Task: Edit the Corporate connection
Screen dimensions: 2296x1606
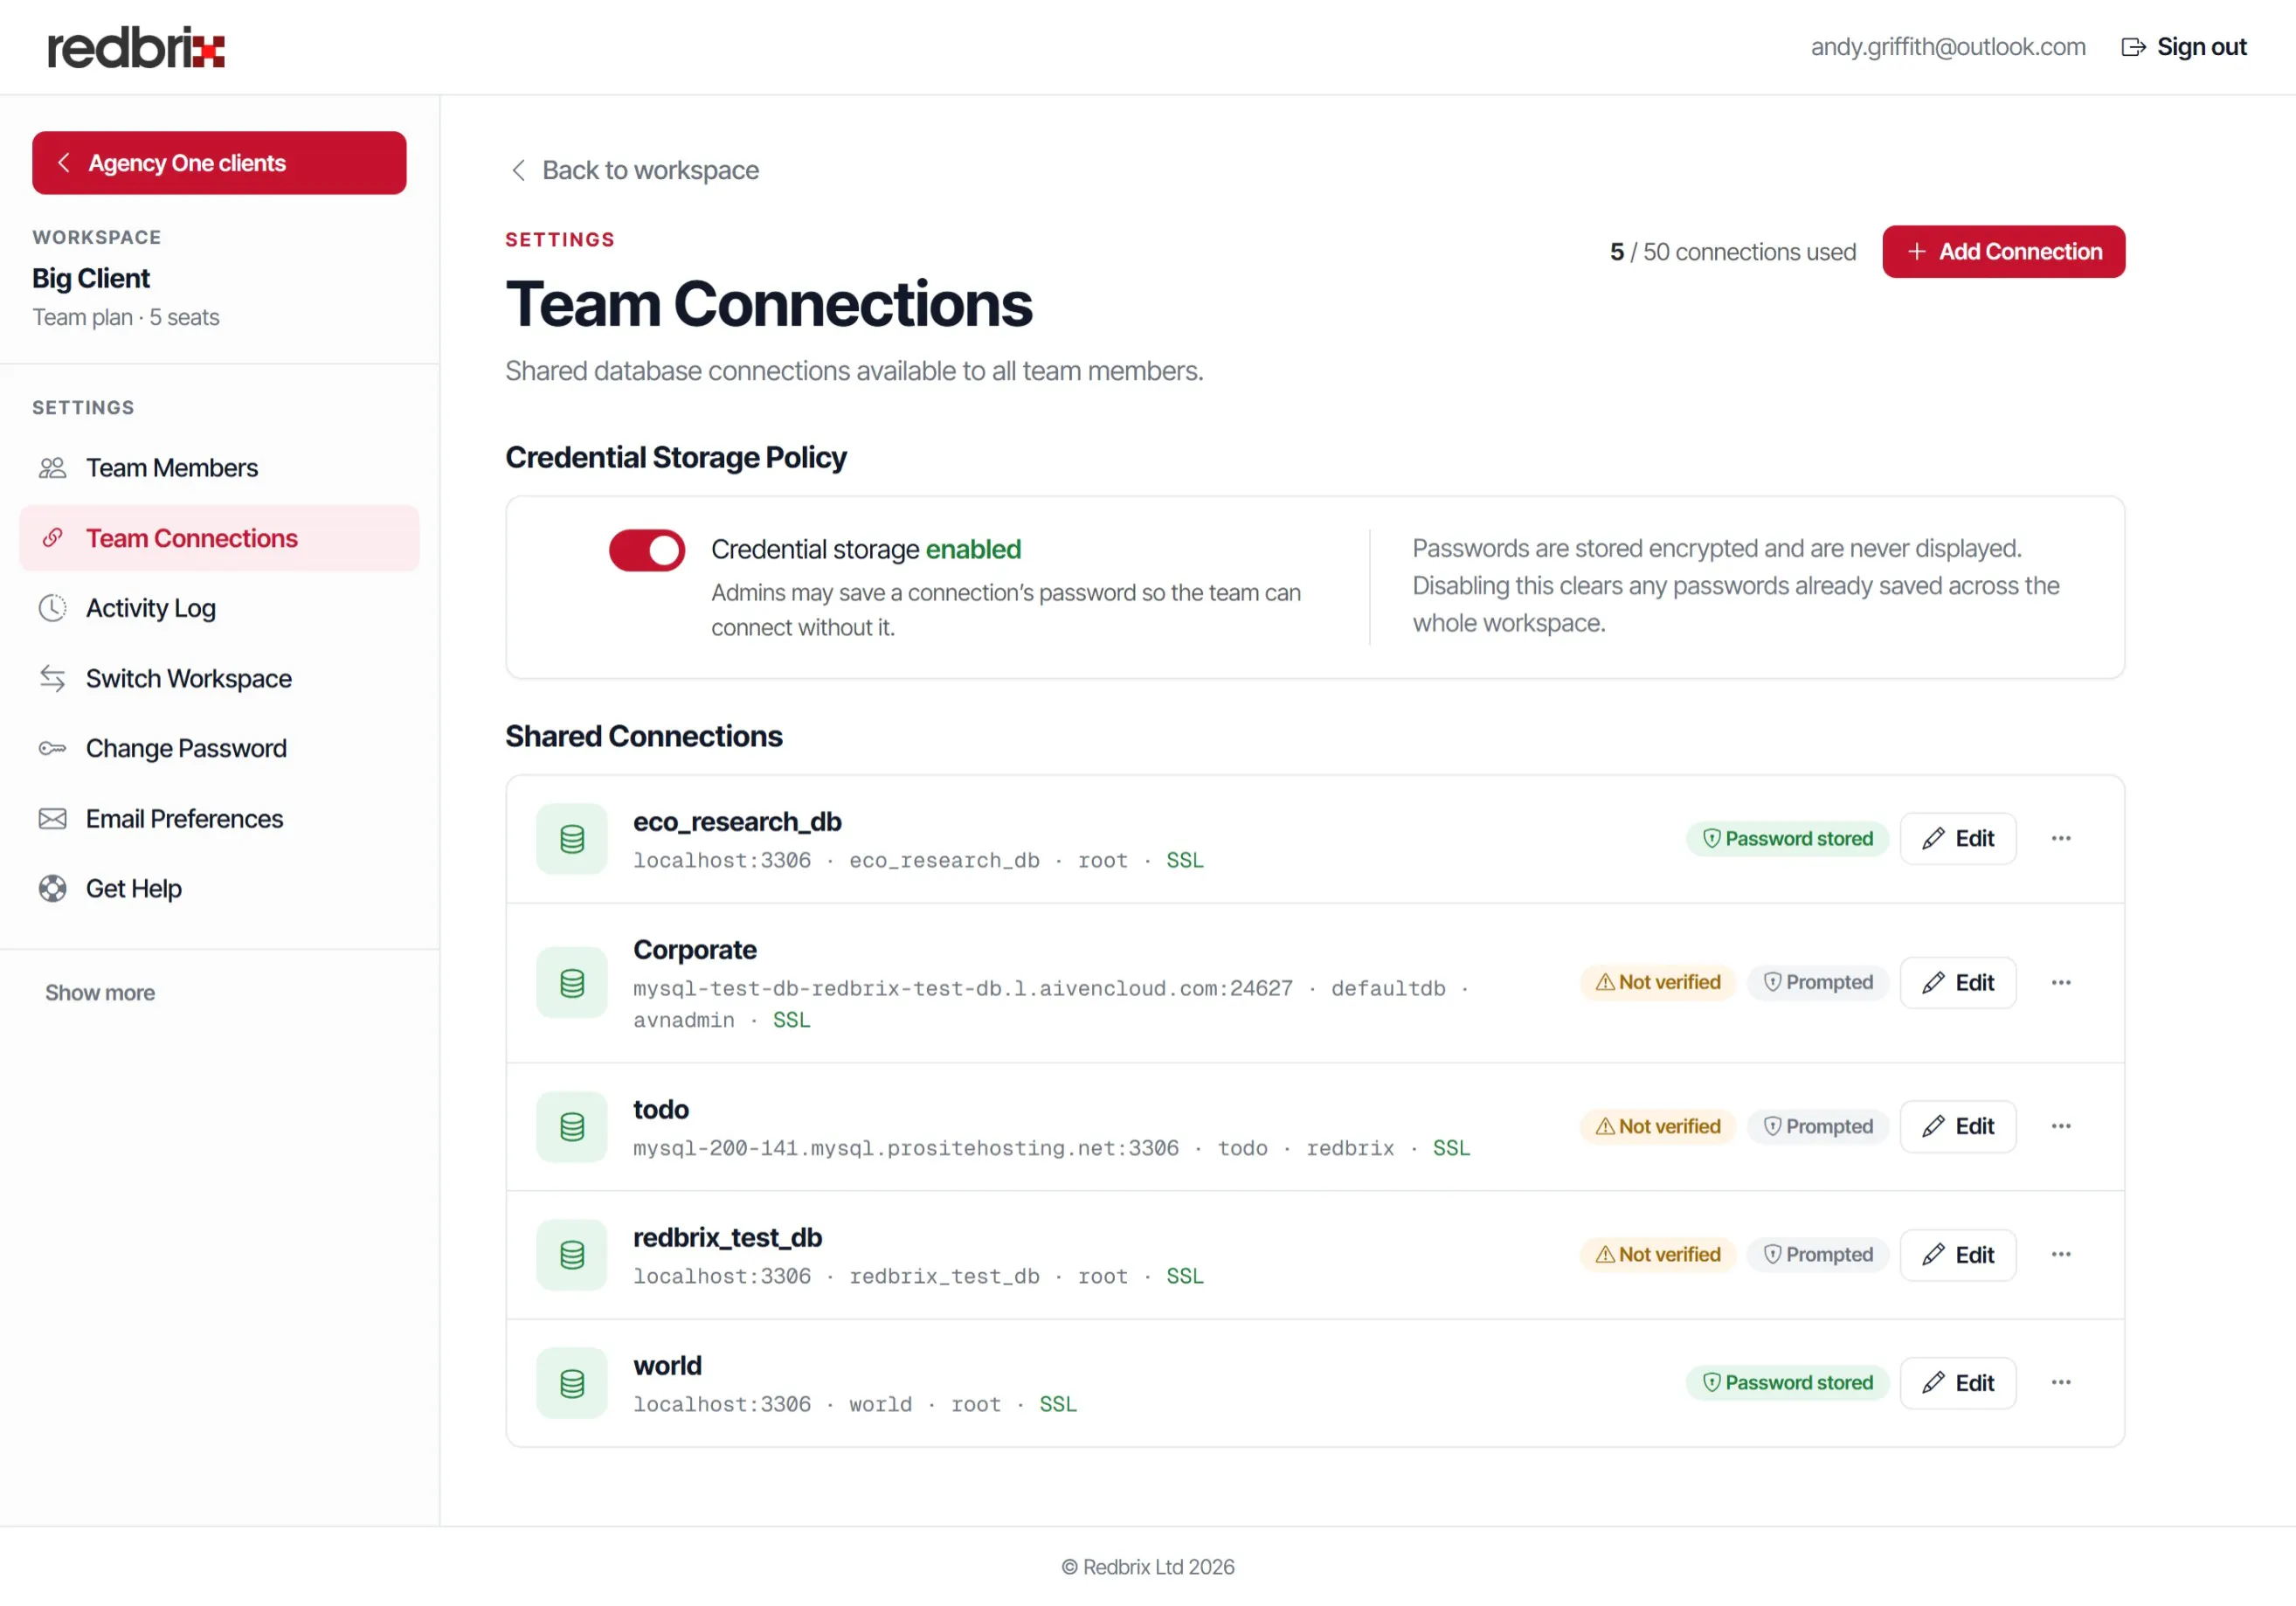Action: 1957,982
